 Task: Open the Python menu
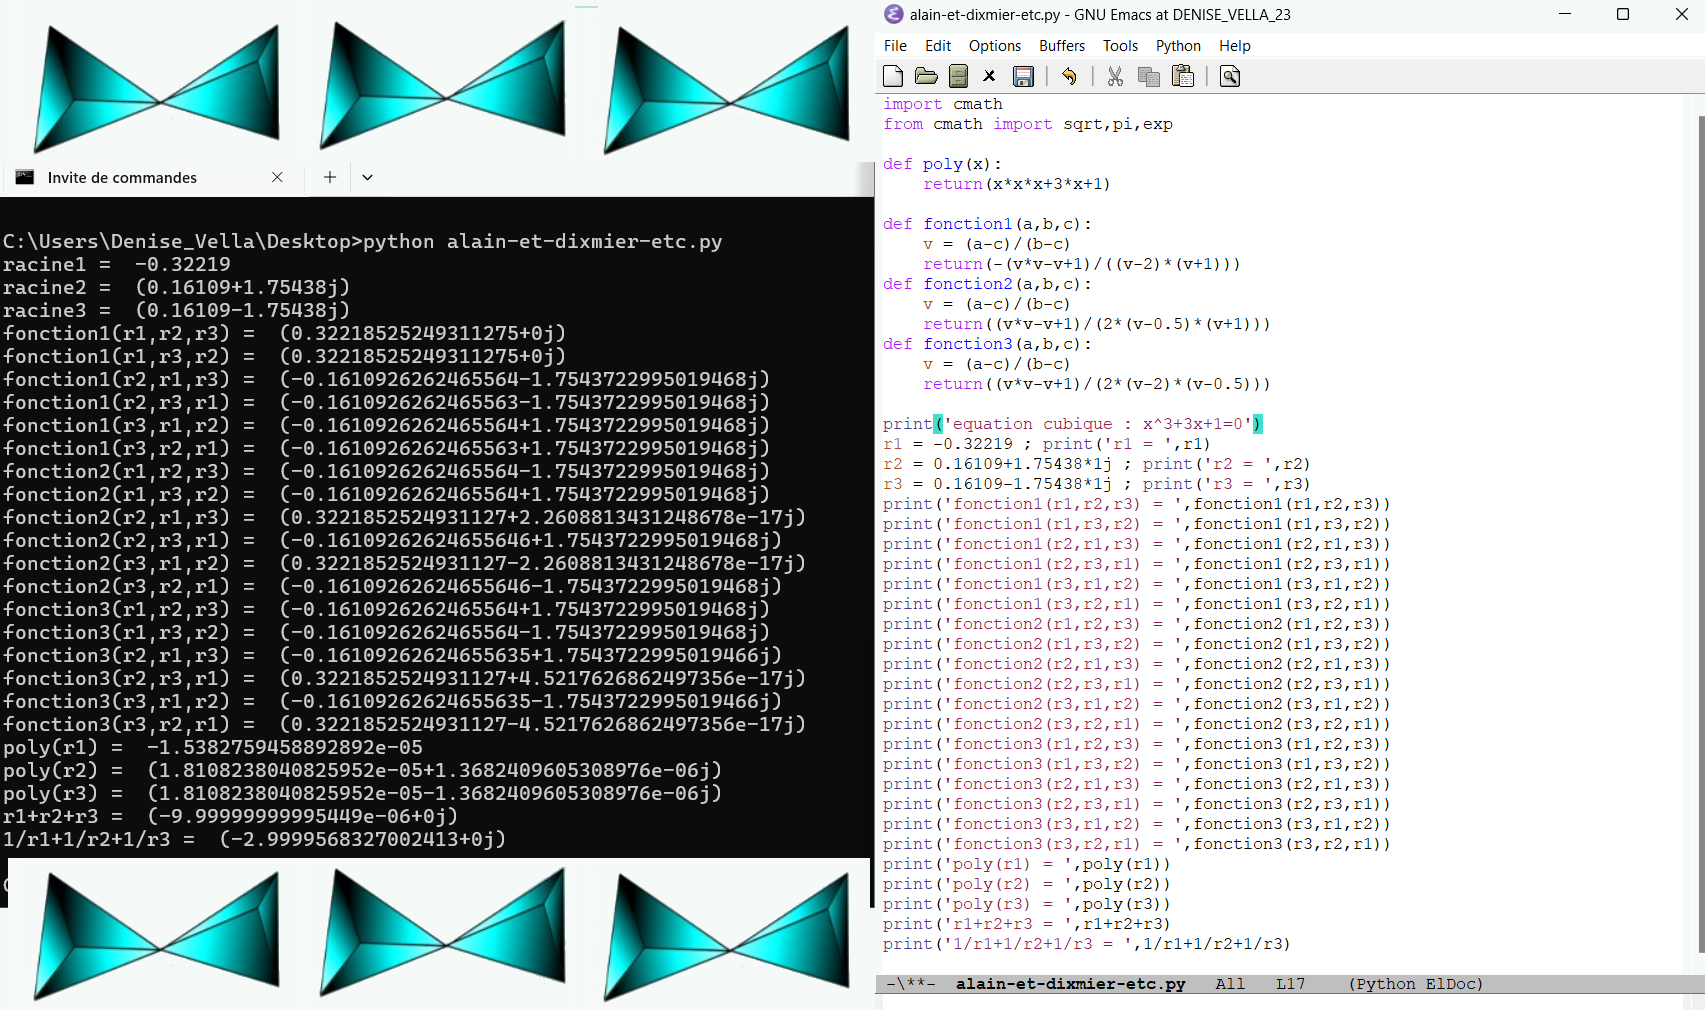(x=1178, y=46)
